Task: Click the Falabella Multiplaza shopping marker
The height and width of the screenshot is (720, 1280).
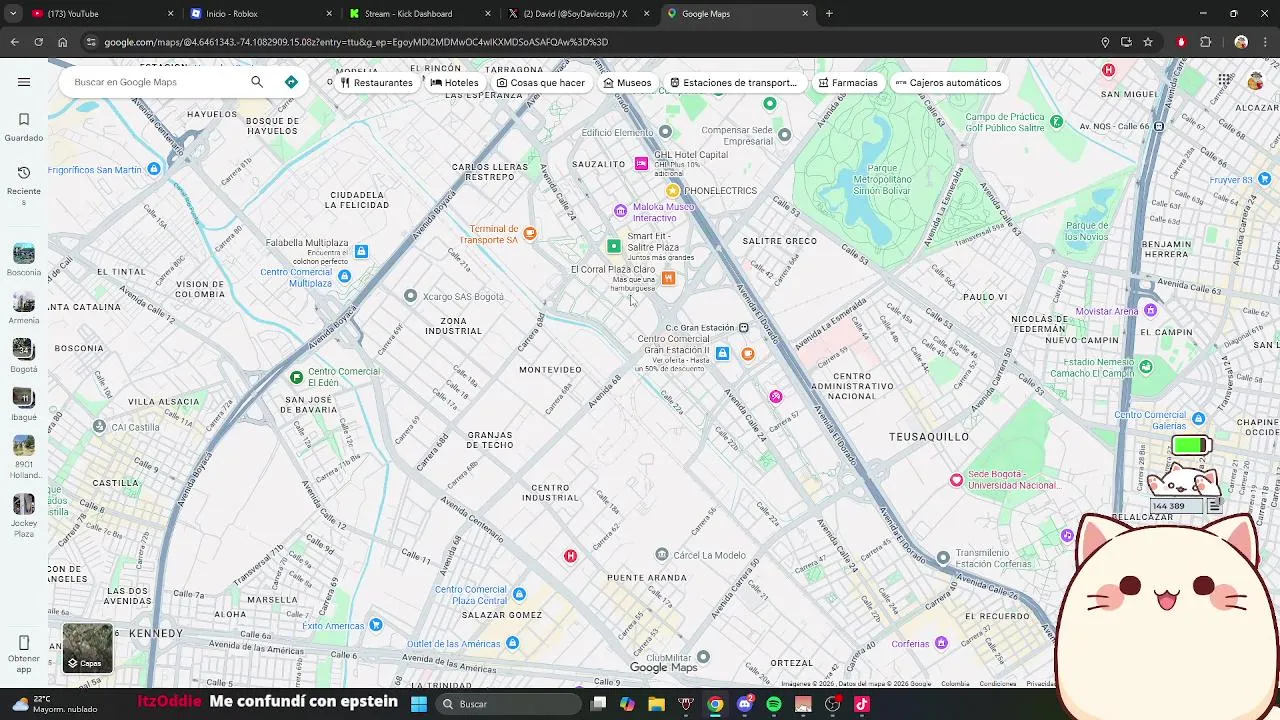Action: click(361, 251)
